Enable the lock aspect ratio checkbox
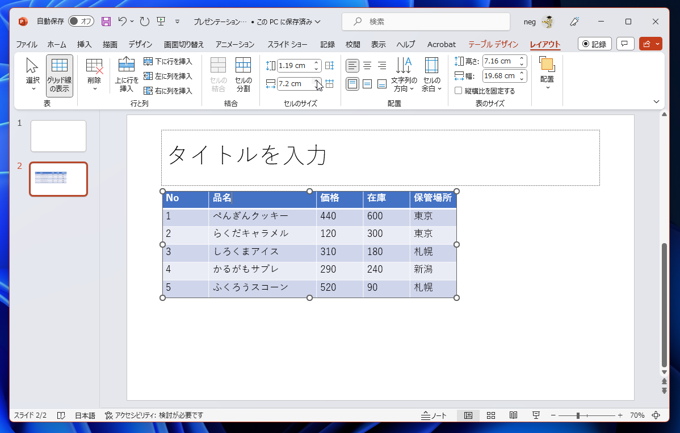 [458, 91]
